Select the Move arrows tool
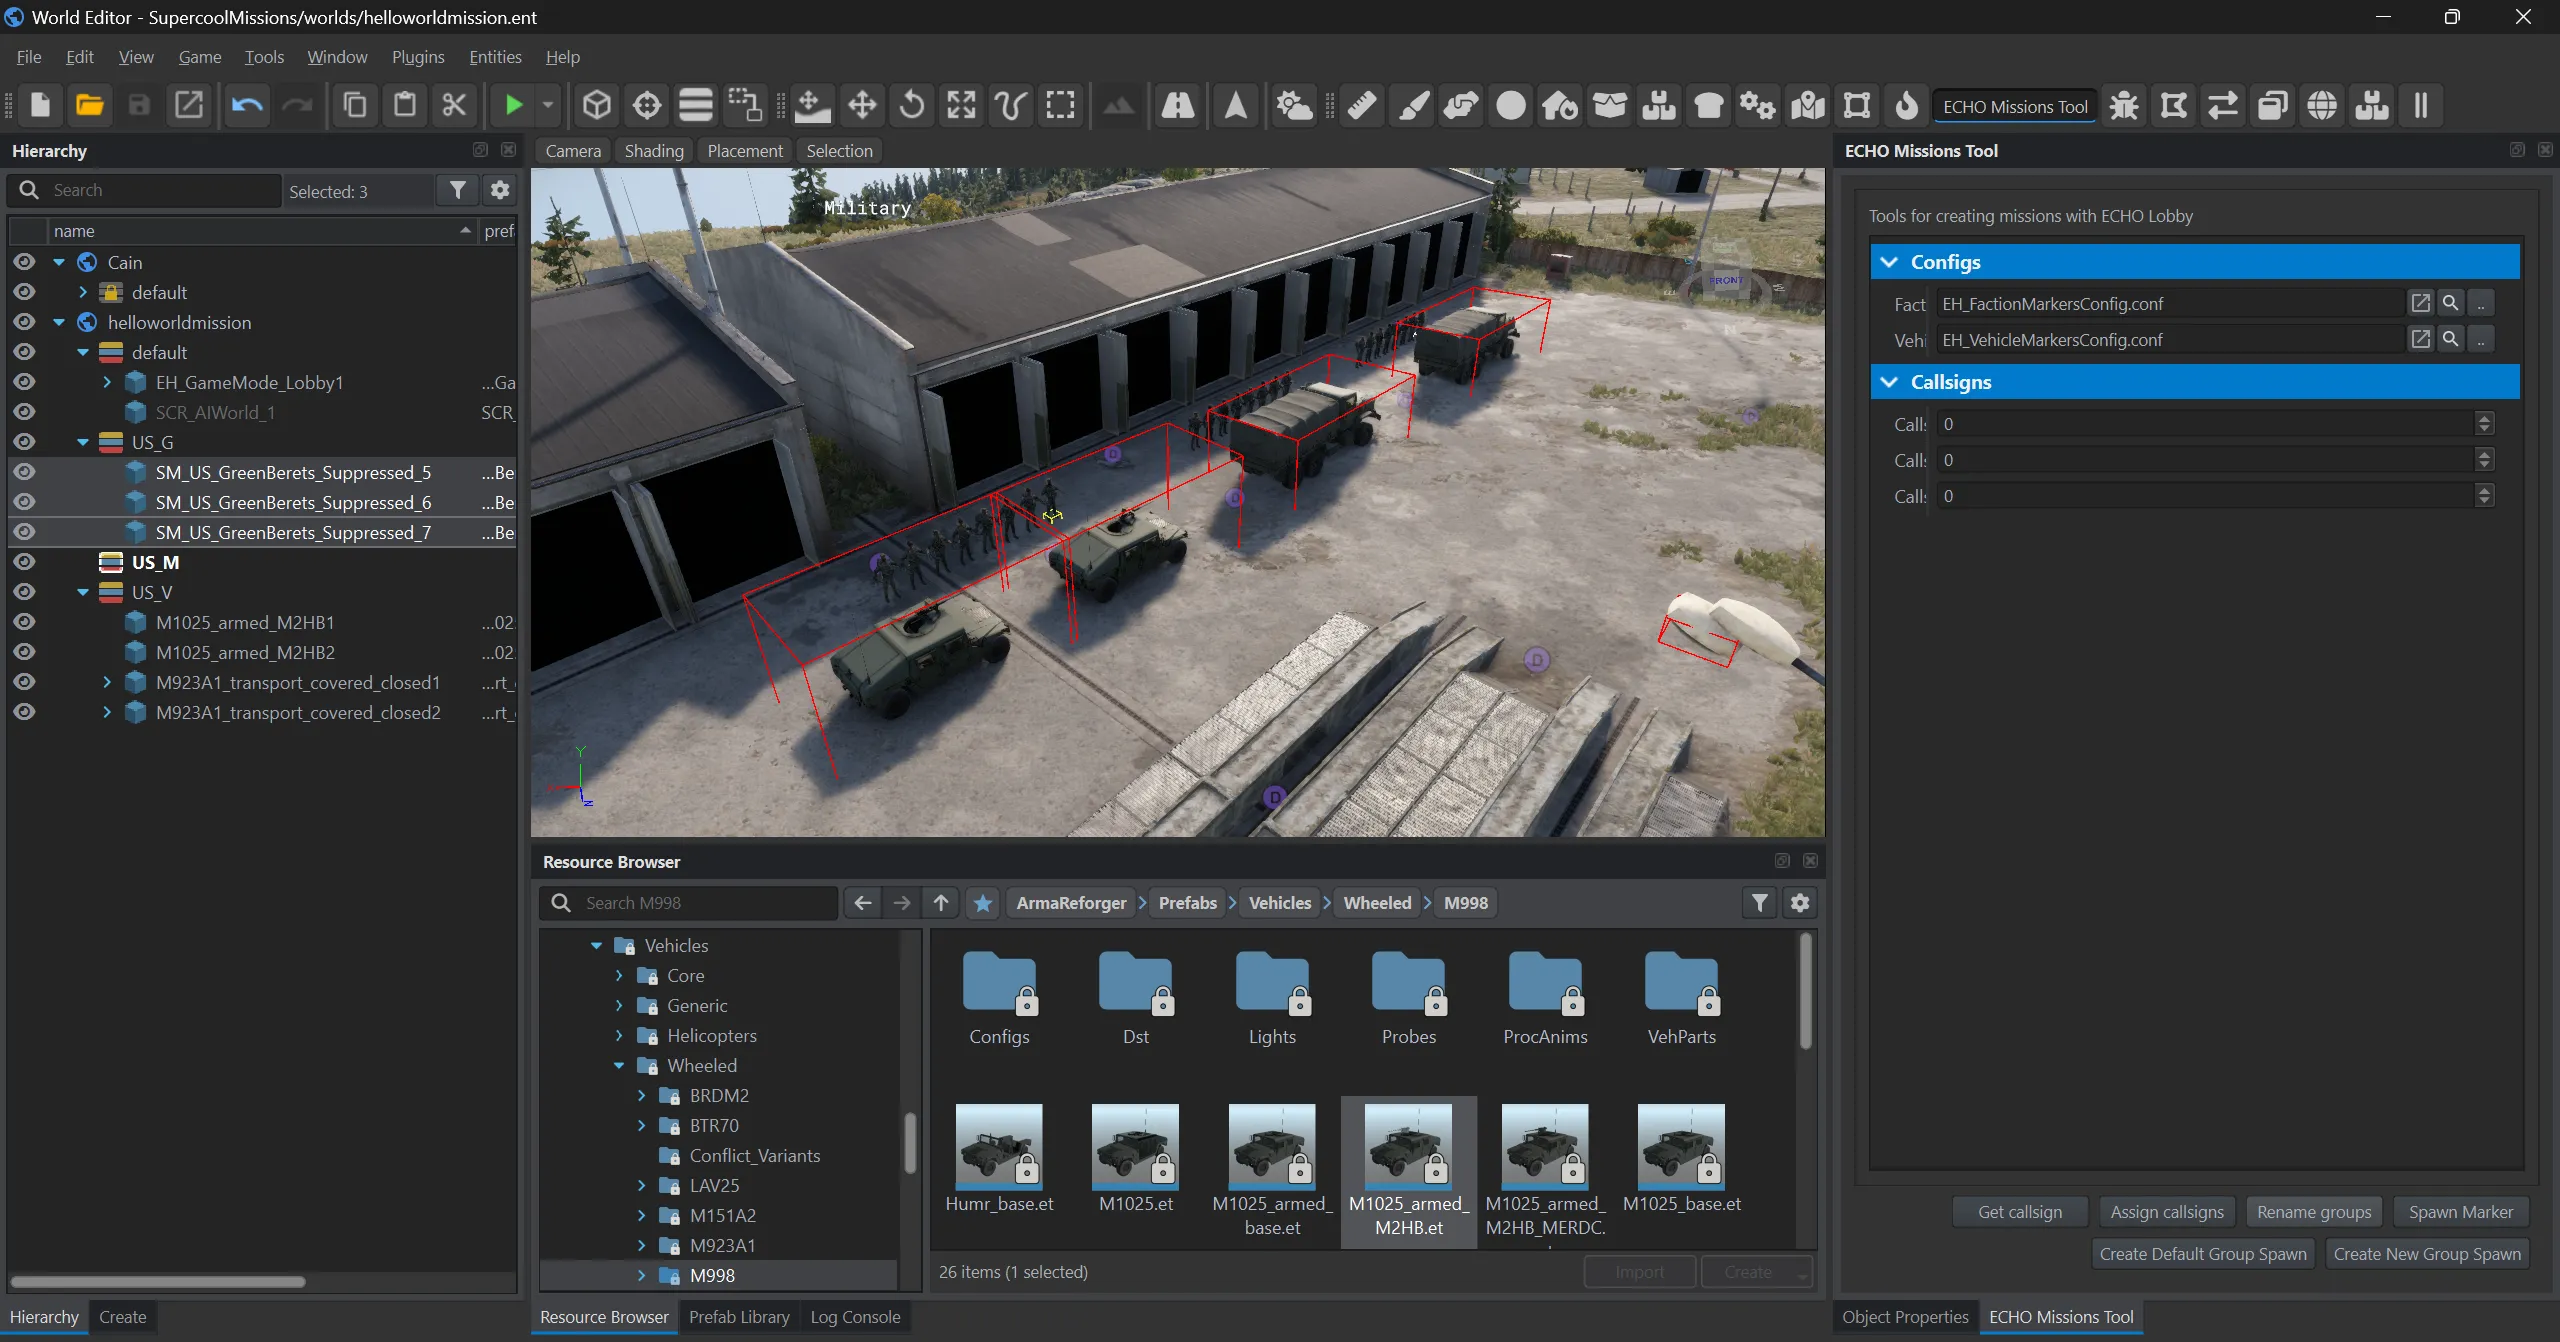Screen dimensions: 2560x1342 [x=862, y=105]
